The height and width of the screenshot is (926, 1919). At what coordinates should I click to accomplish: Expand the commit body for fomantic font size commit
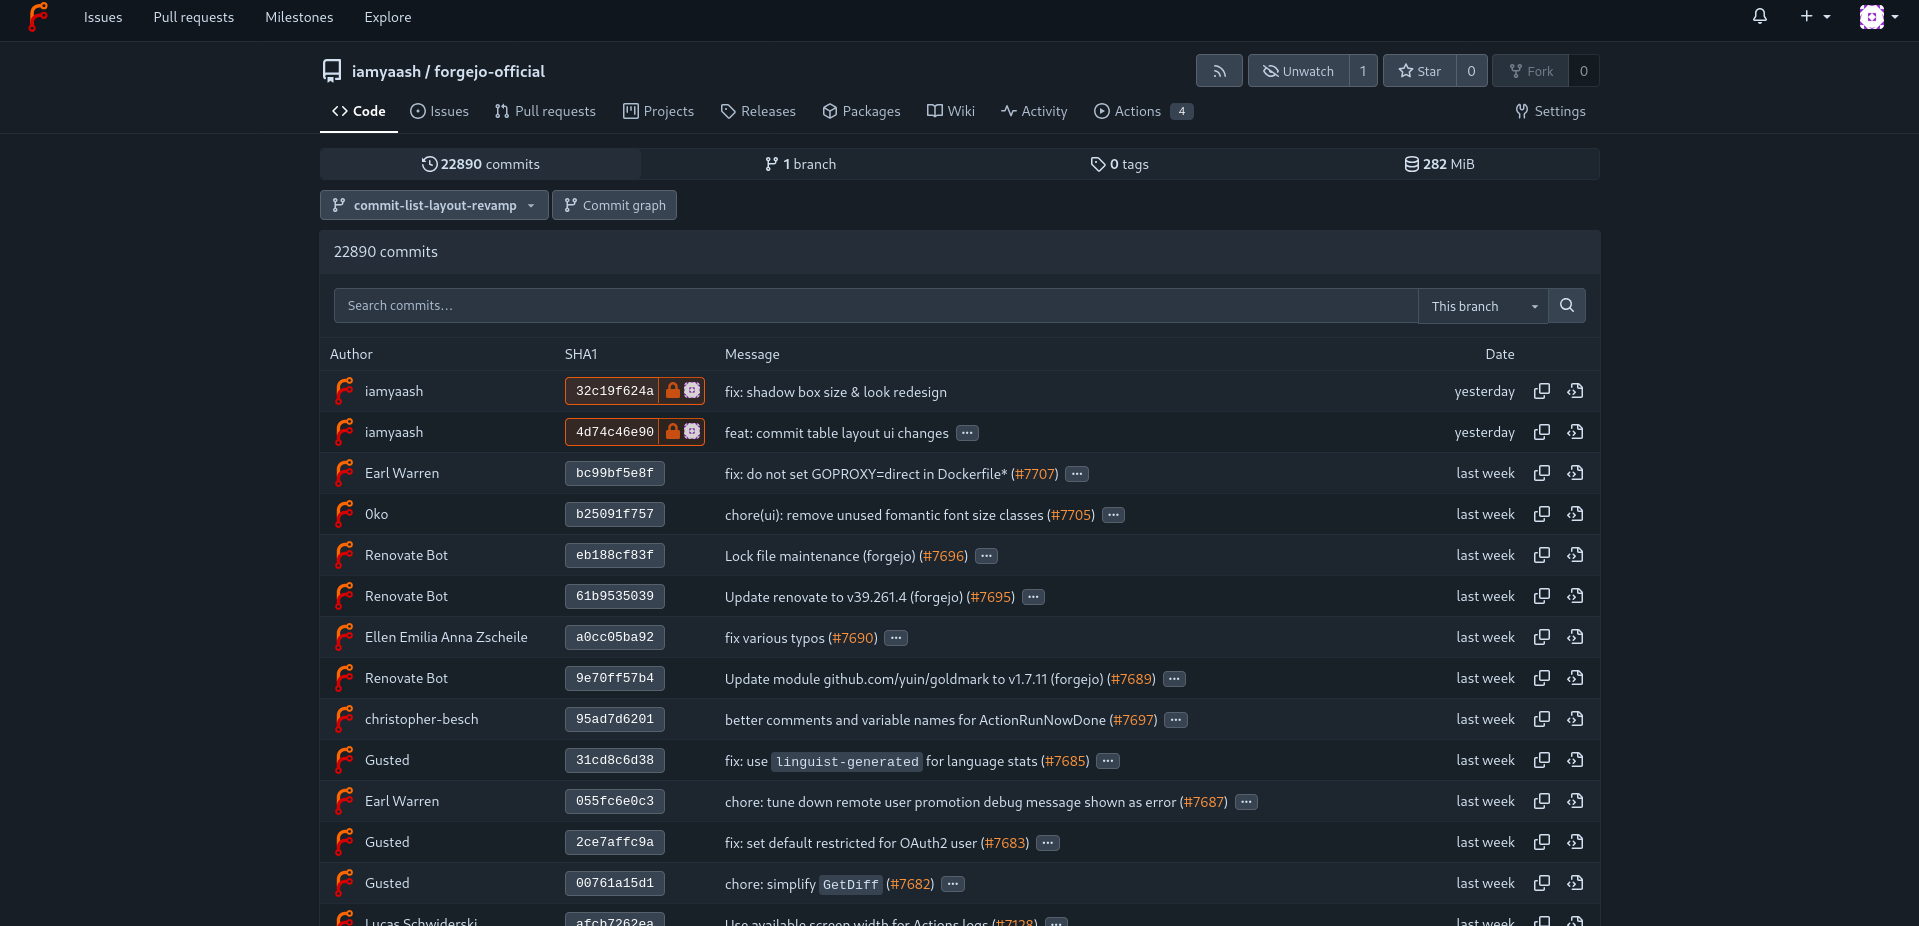click(x=1113, y=515)
